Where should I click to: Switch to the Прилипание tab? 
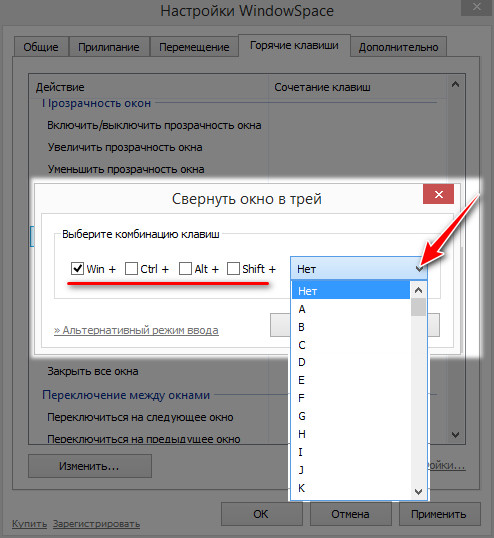click(x=109, y=47)
